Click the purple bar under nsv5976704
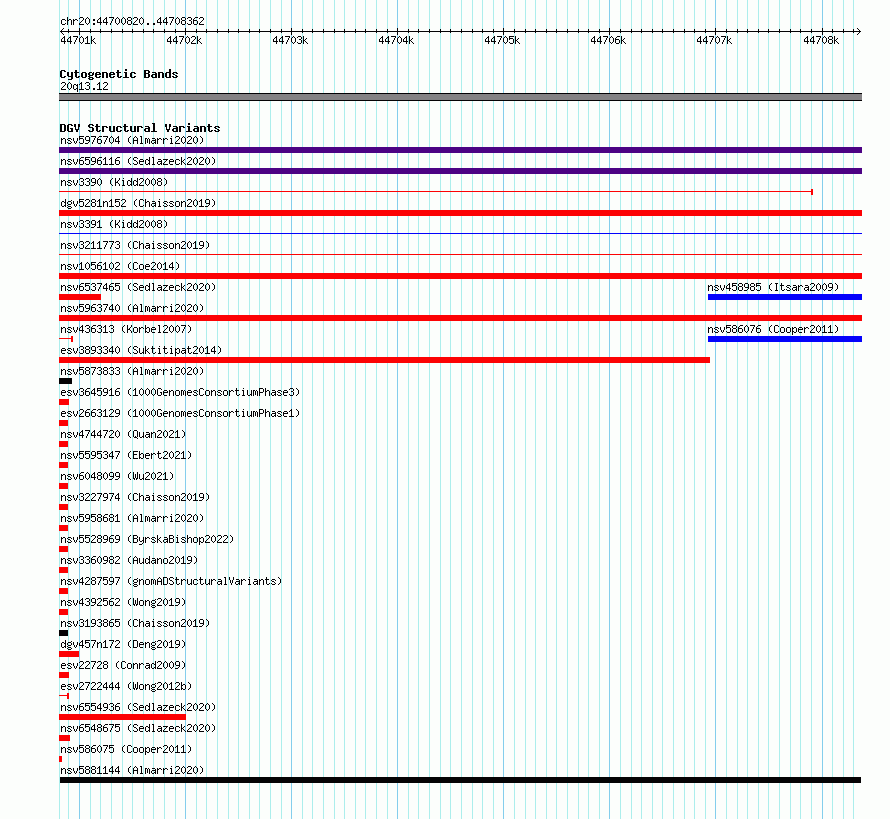The width and height of the screenshot is (890, 819). click(460, 150)
